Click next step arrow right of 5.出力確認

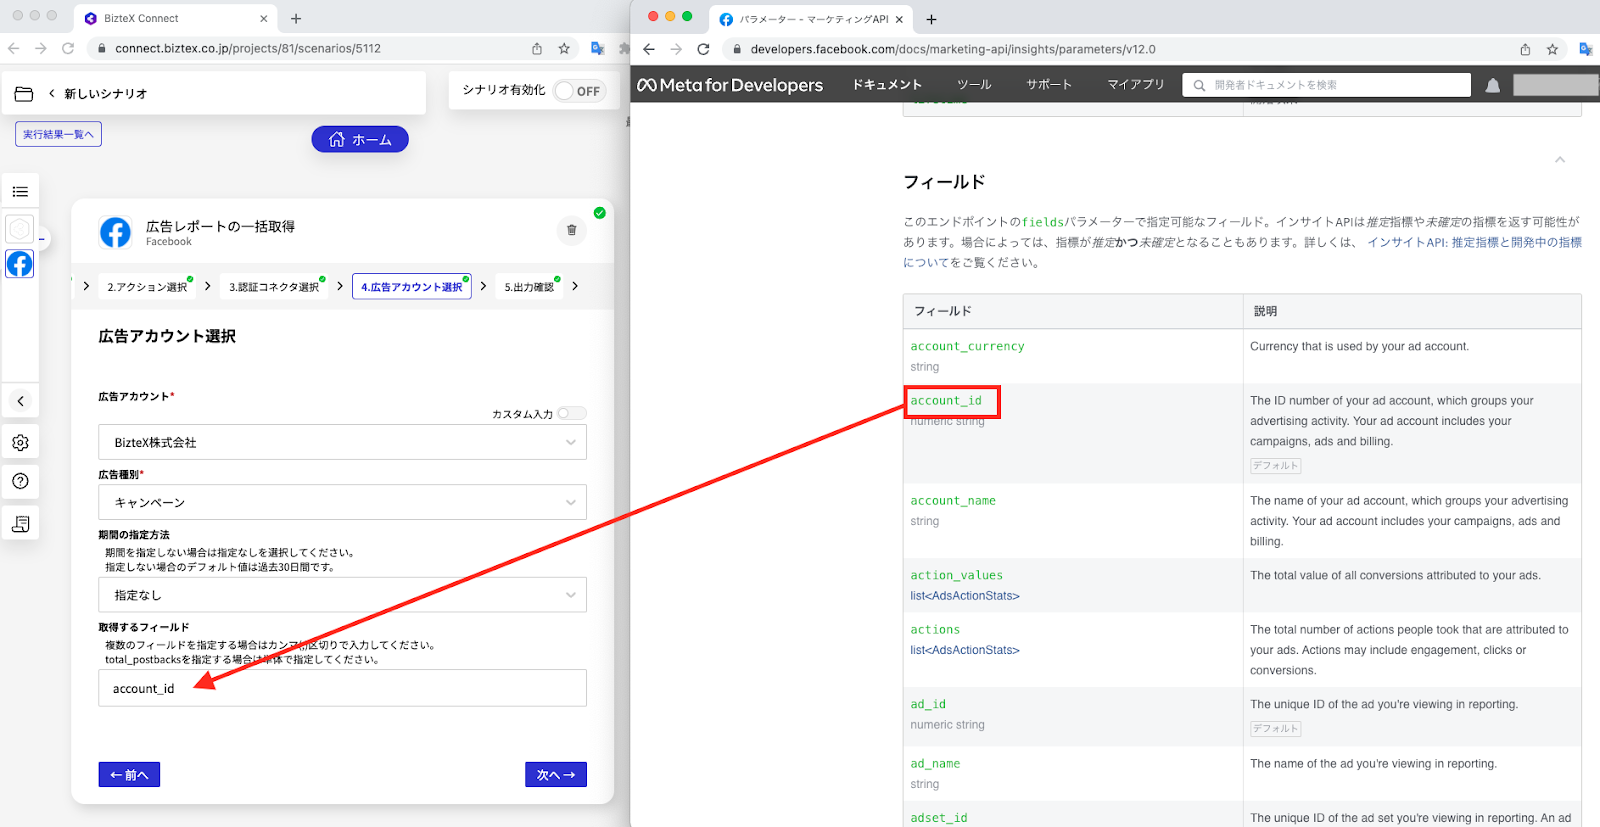tap(575, 287)
